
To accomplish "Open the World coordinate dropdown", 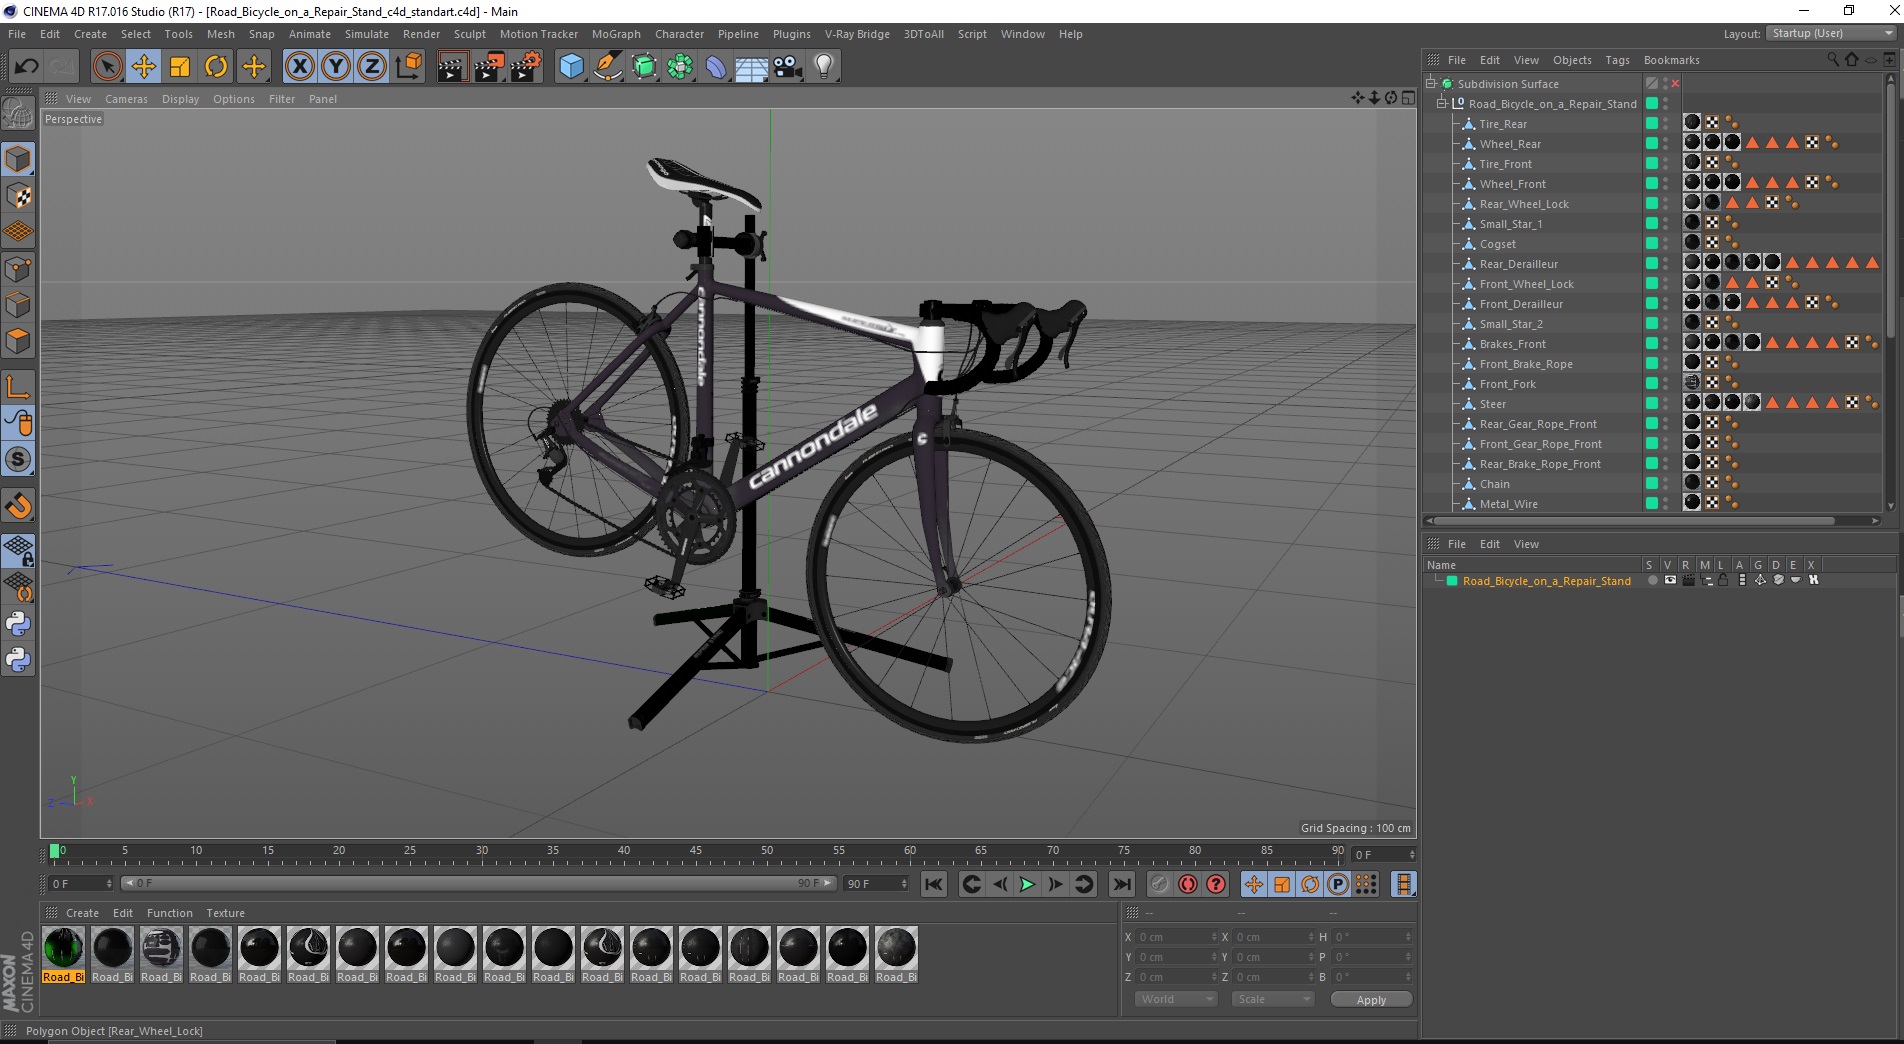I will click(1176, 999).
